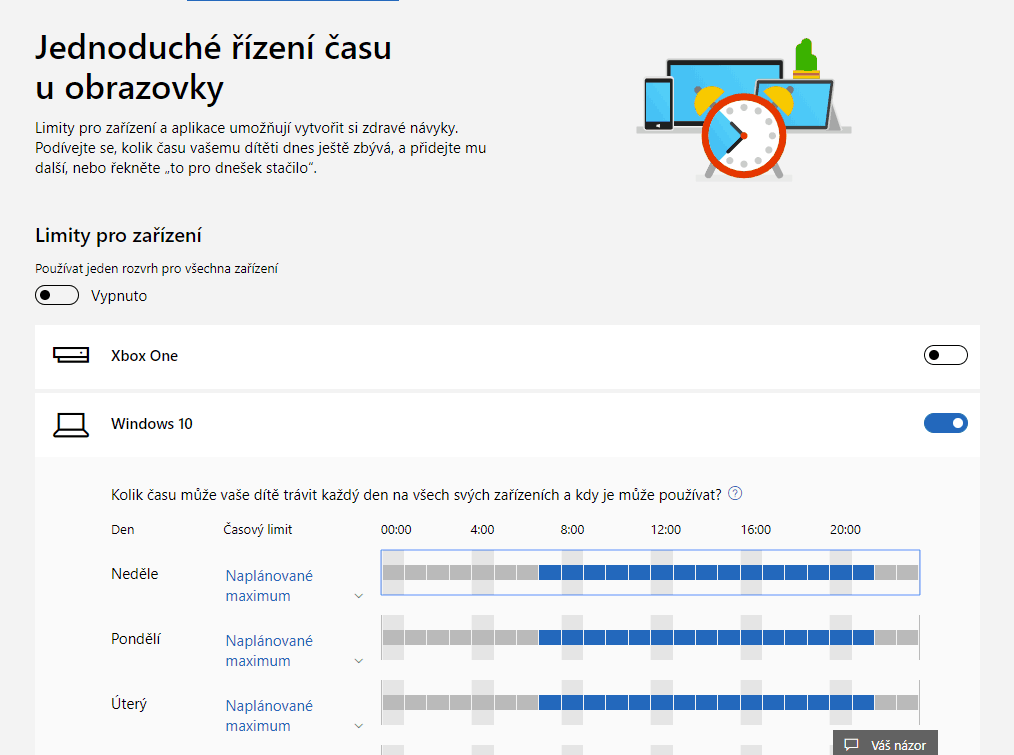Click the alarm clock illustration
The width and height of the screenshot is (1014, 755).
coord(741,135)
